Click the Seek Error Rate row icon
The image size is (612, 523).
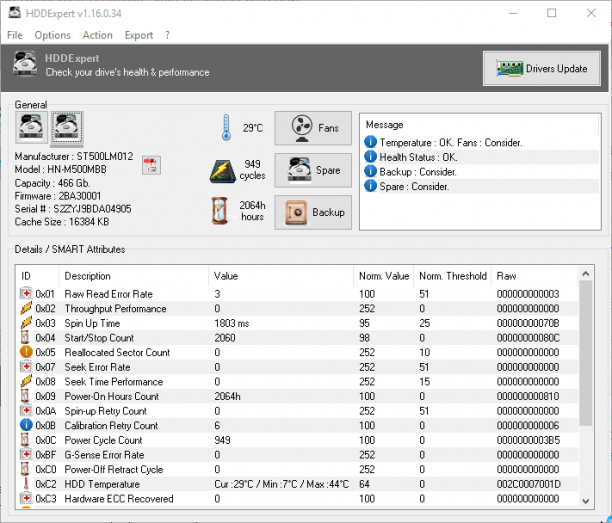coord(26,366)
